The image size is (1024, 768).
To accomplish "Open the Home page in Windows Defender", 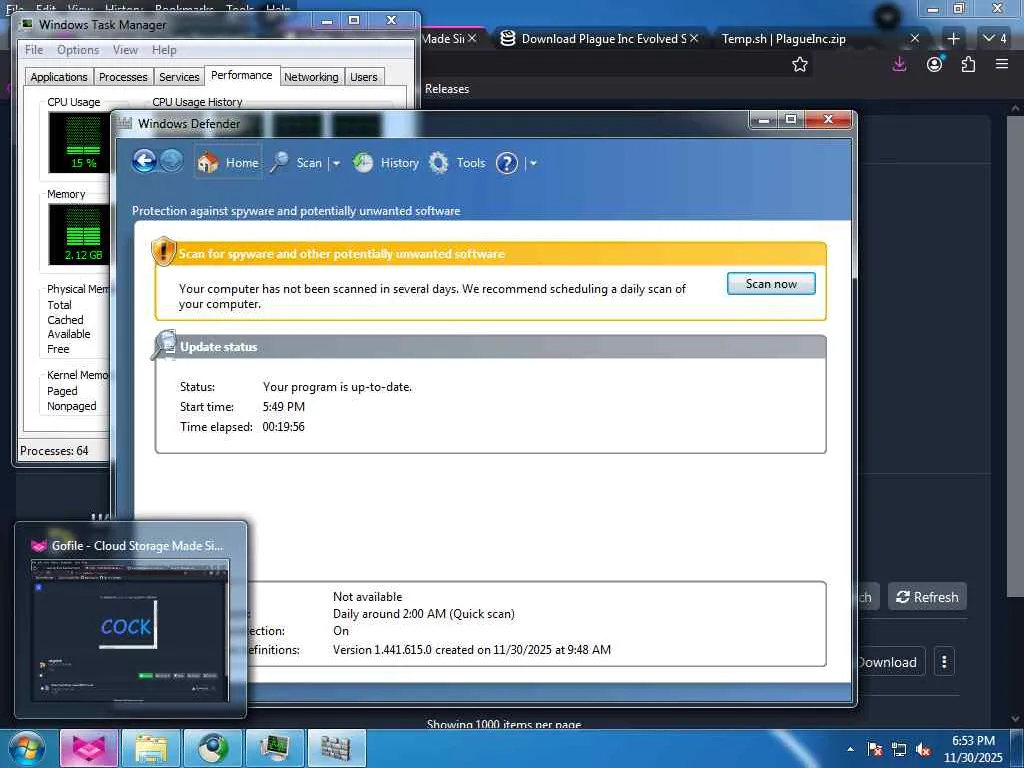I will tap(228, 163).
